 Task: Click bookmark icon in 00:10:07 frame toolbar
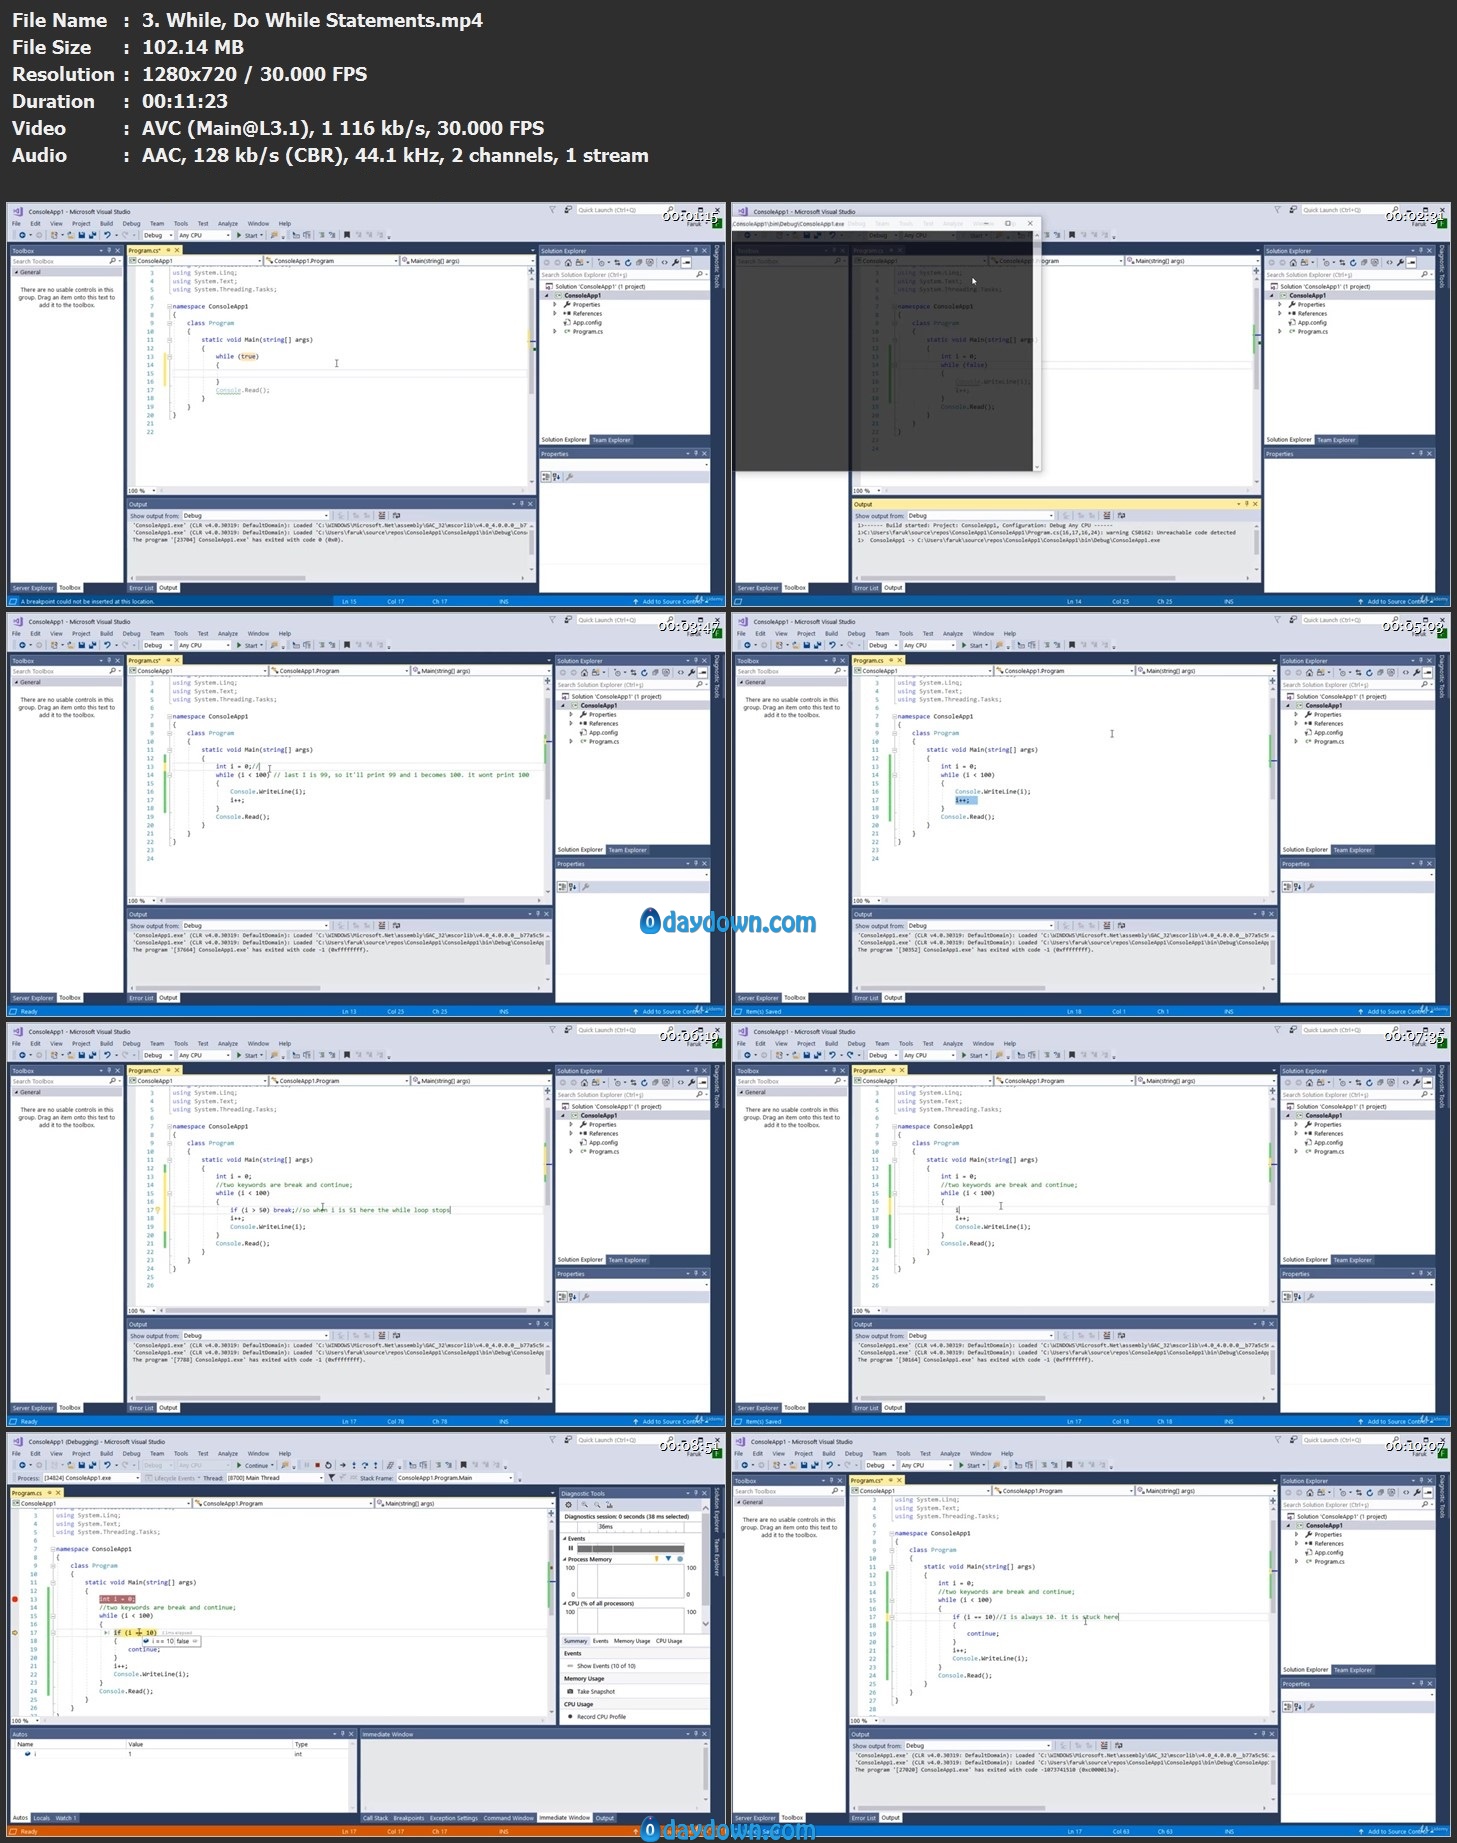1069,1465
